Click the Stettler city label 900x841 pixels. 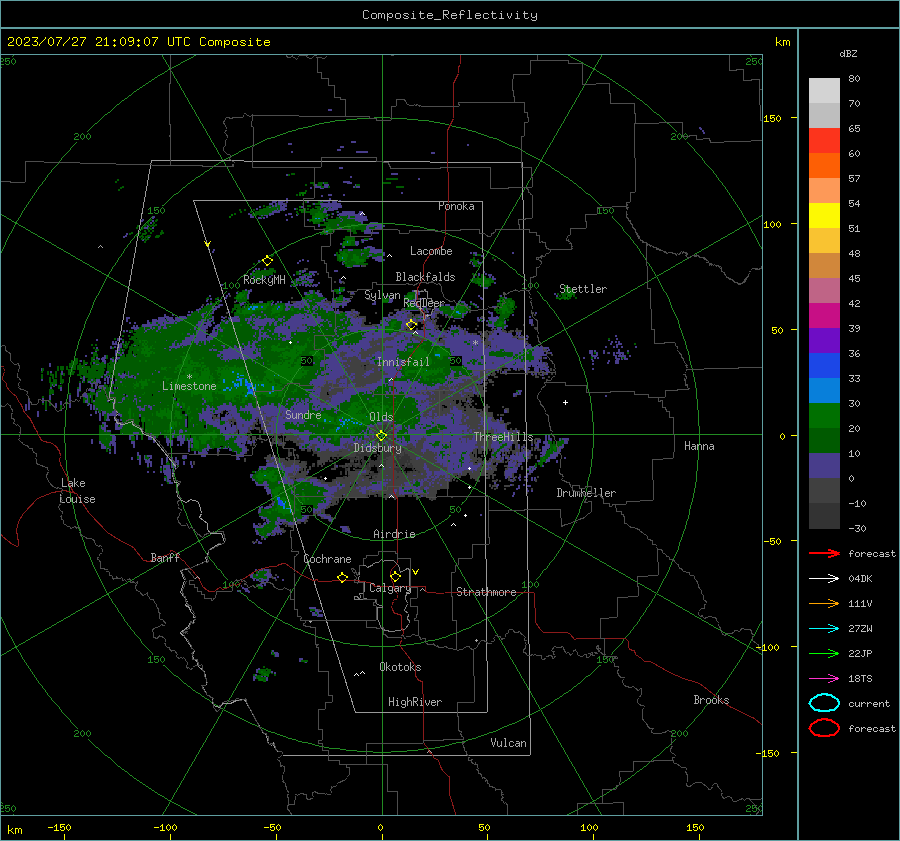[583, 289]
